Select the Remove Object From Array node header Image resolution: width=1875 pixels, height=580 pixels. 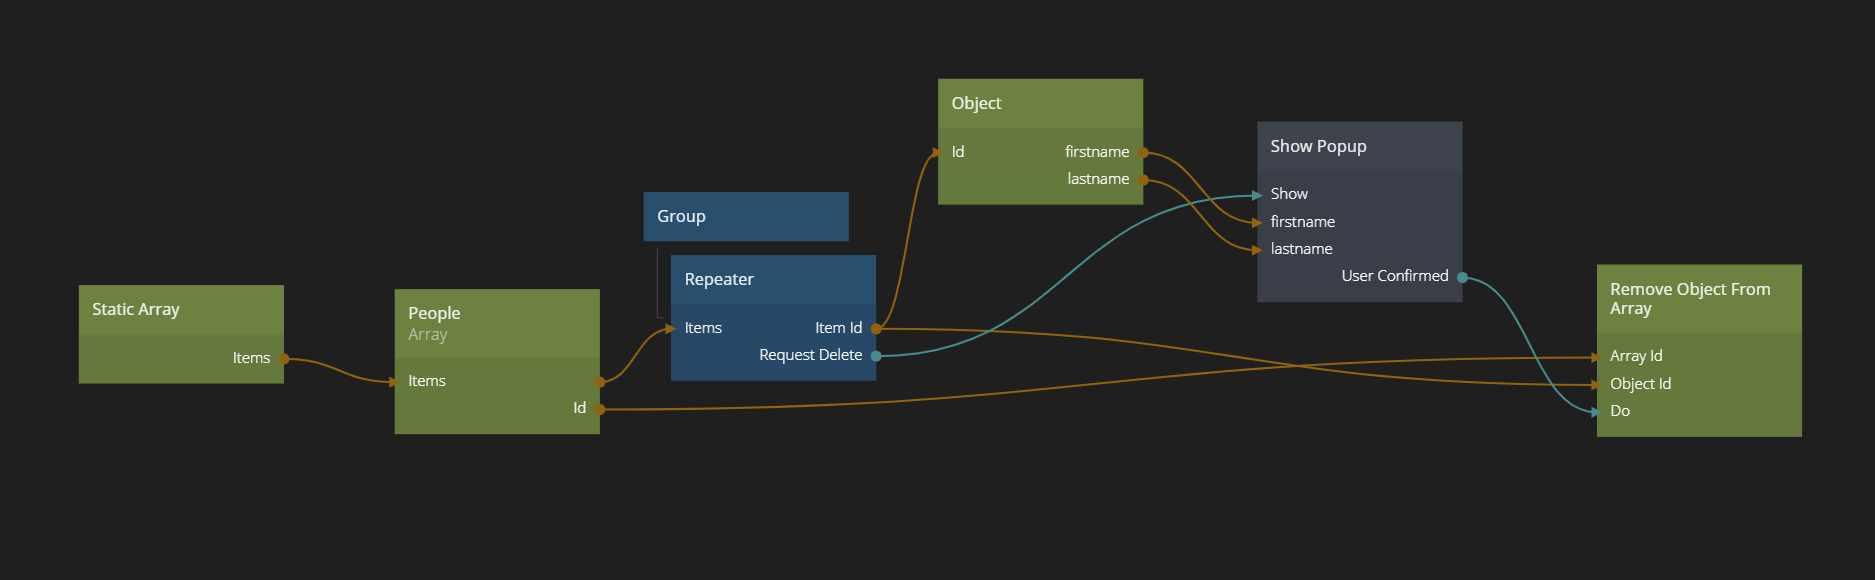pyautogui.click(x=1698, y=299)
